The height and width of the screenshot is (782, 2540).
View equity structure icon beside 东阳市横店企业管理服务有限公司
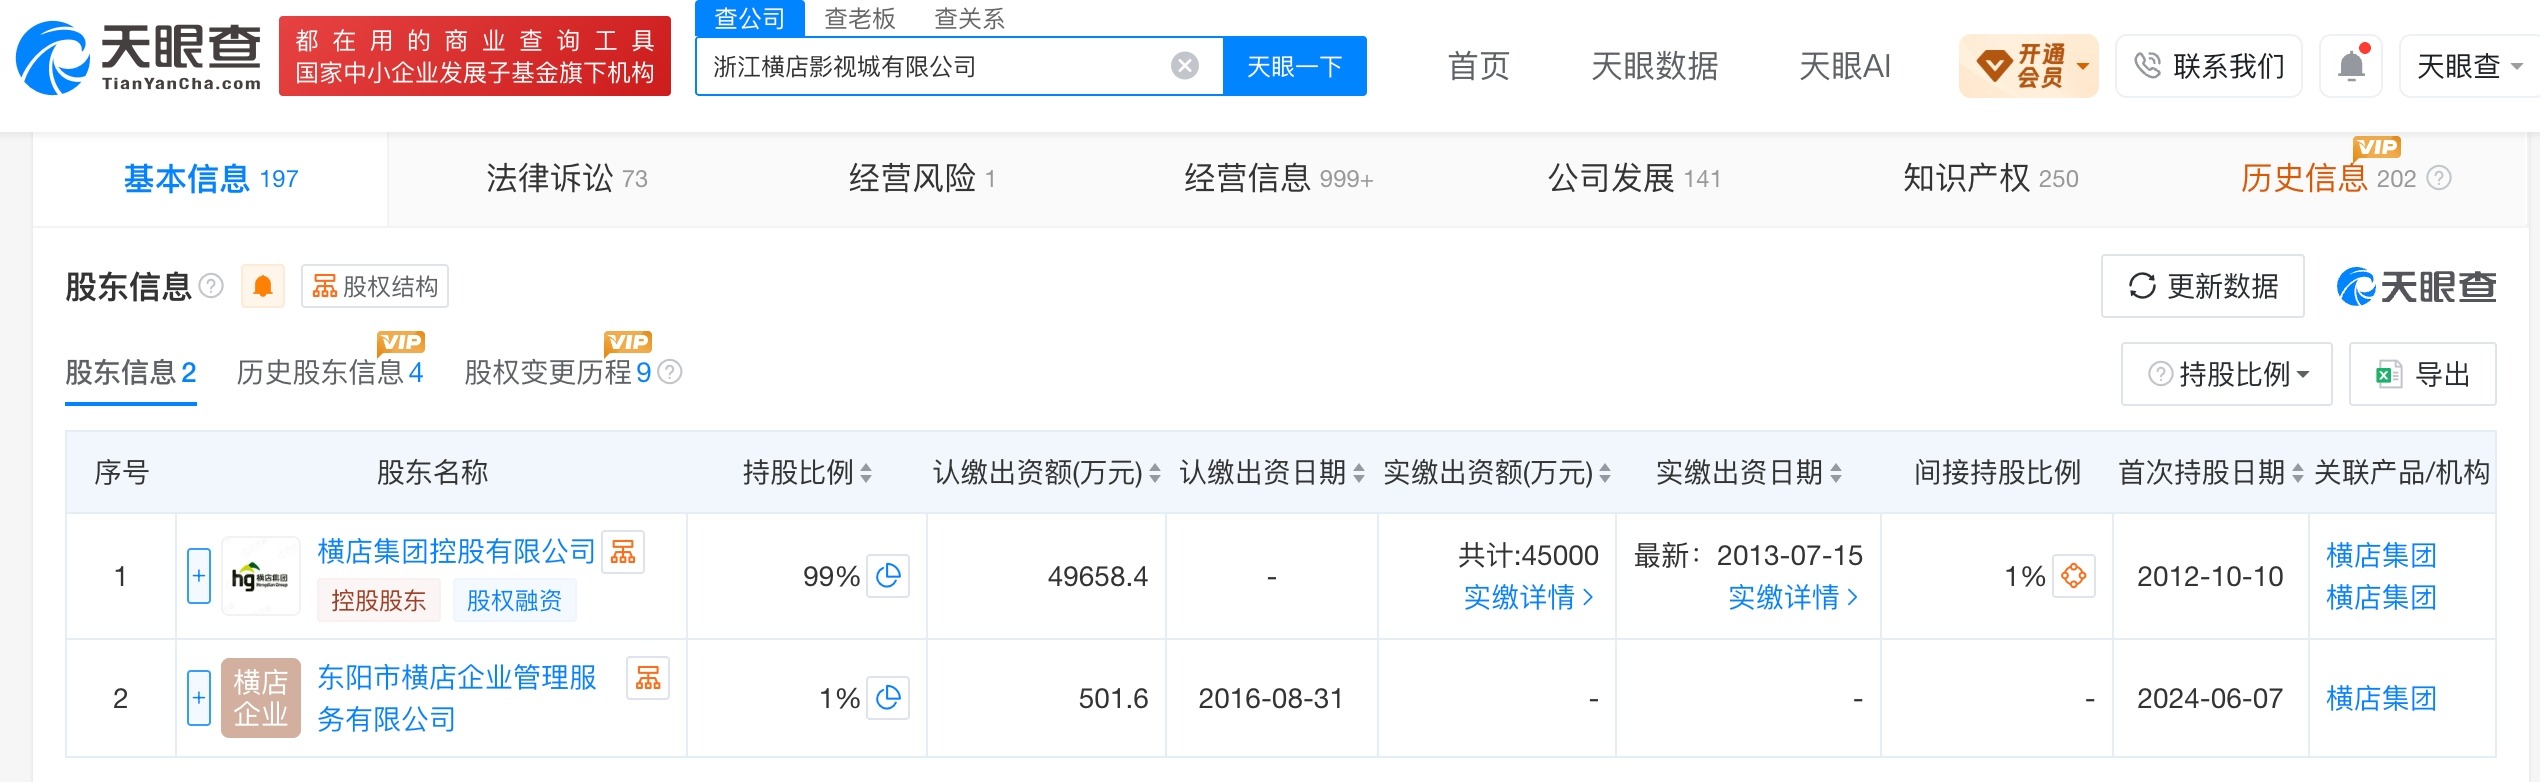(x=648, y=678)
